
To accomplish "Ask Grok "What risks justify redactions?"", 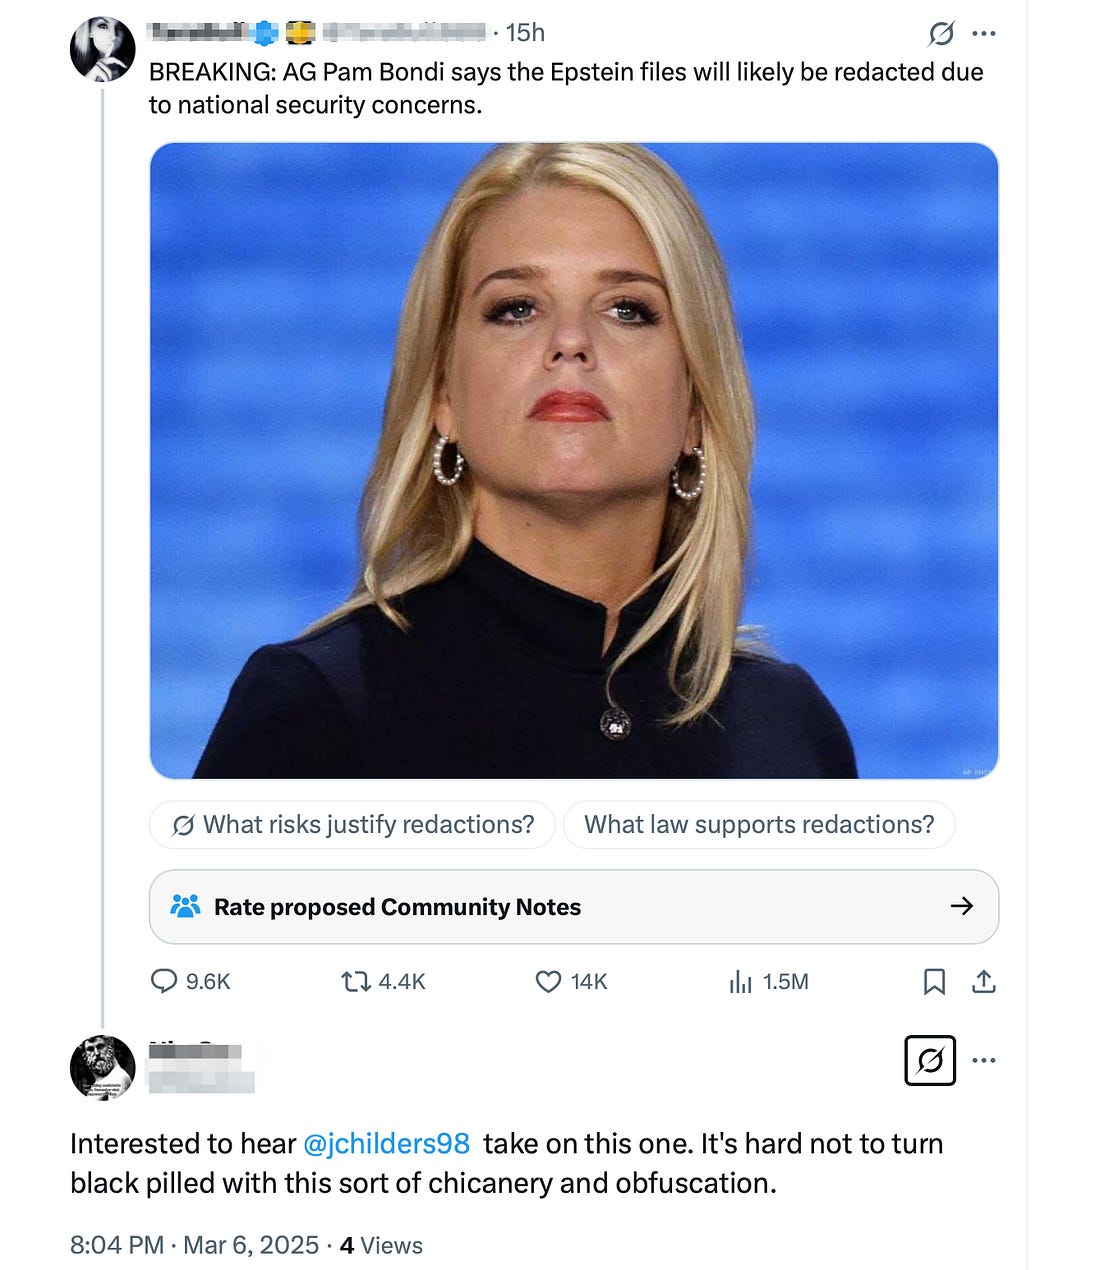I will (x=352, y=825).
